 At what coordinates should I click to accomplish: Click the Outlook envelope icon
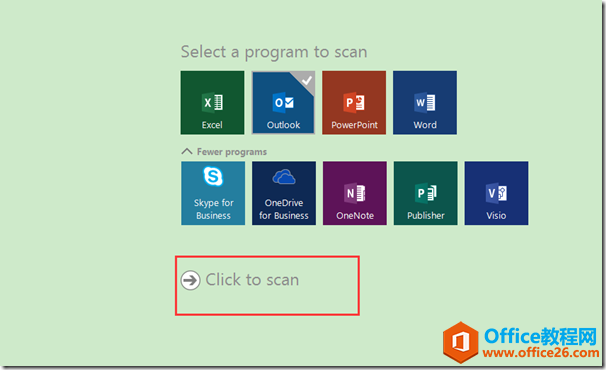click(283, 102)
